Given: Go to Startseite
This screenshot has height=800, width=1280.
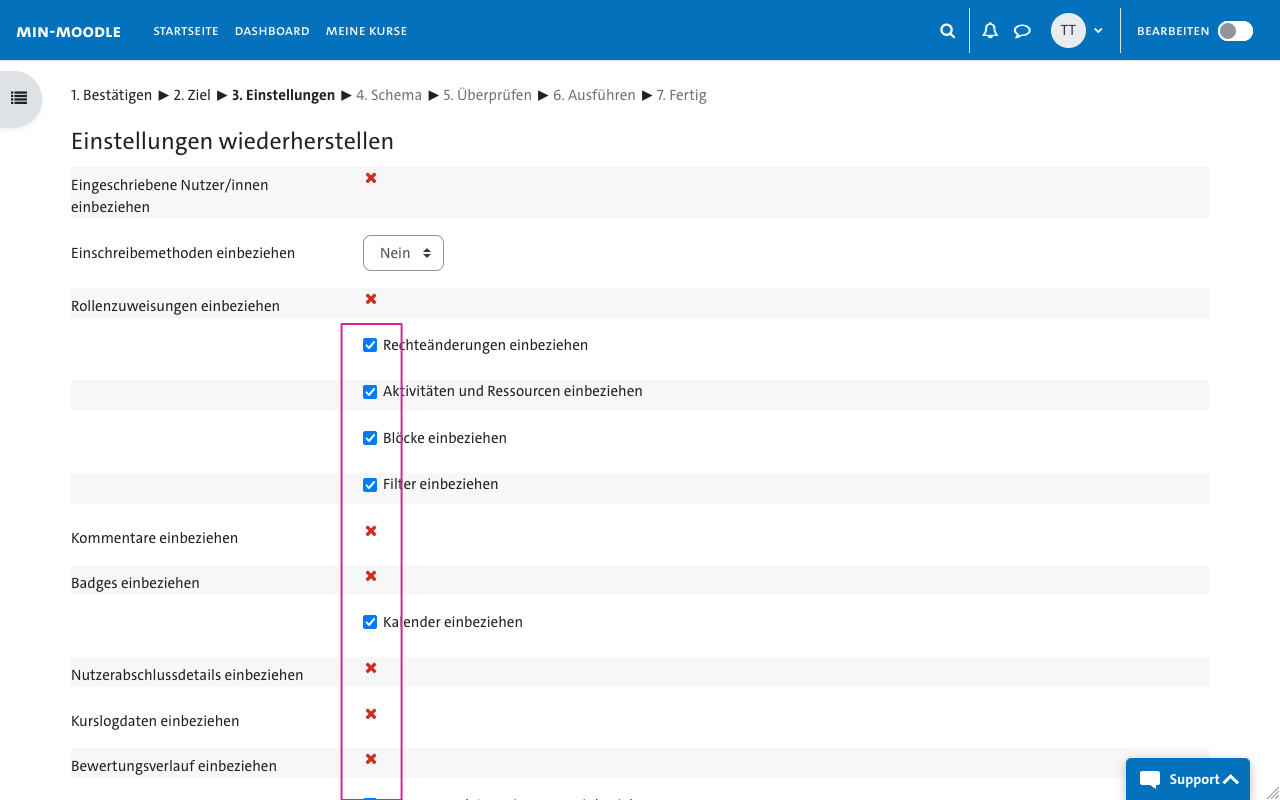Looking at the screenshot, I should pyautogui.click(x=186, y=31).
